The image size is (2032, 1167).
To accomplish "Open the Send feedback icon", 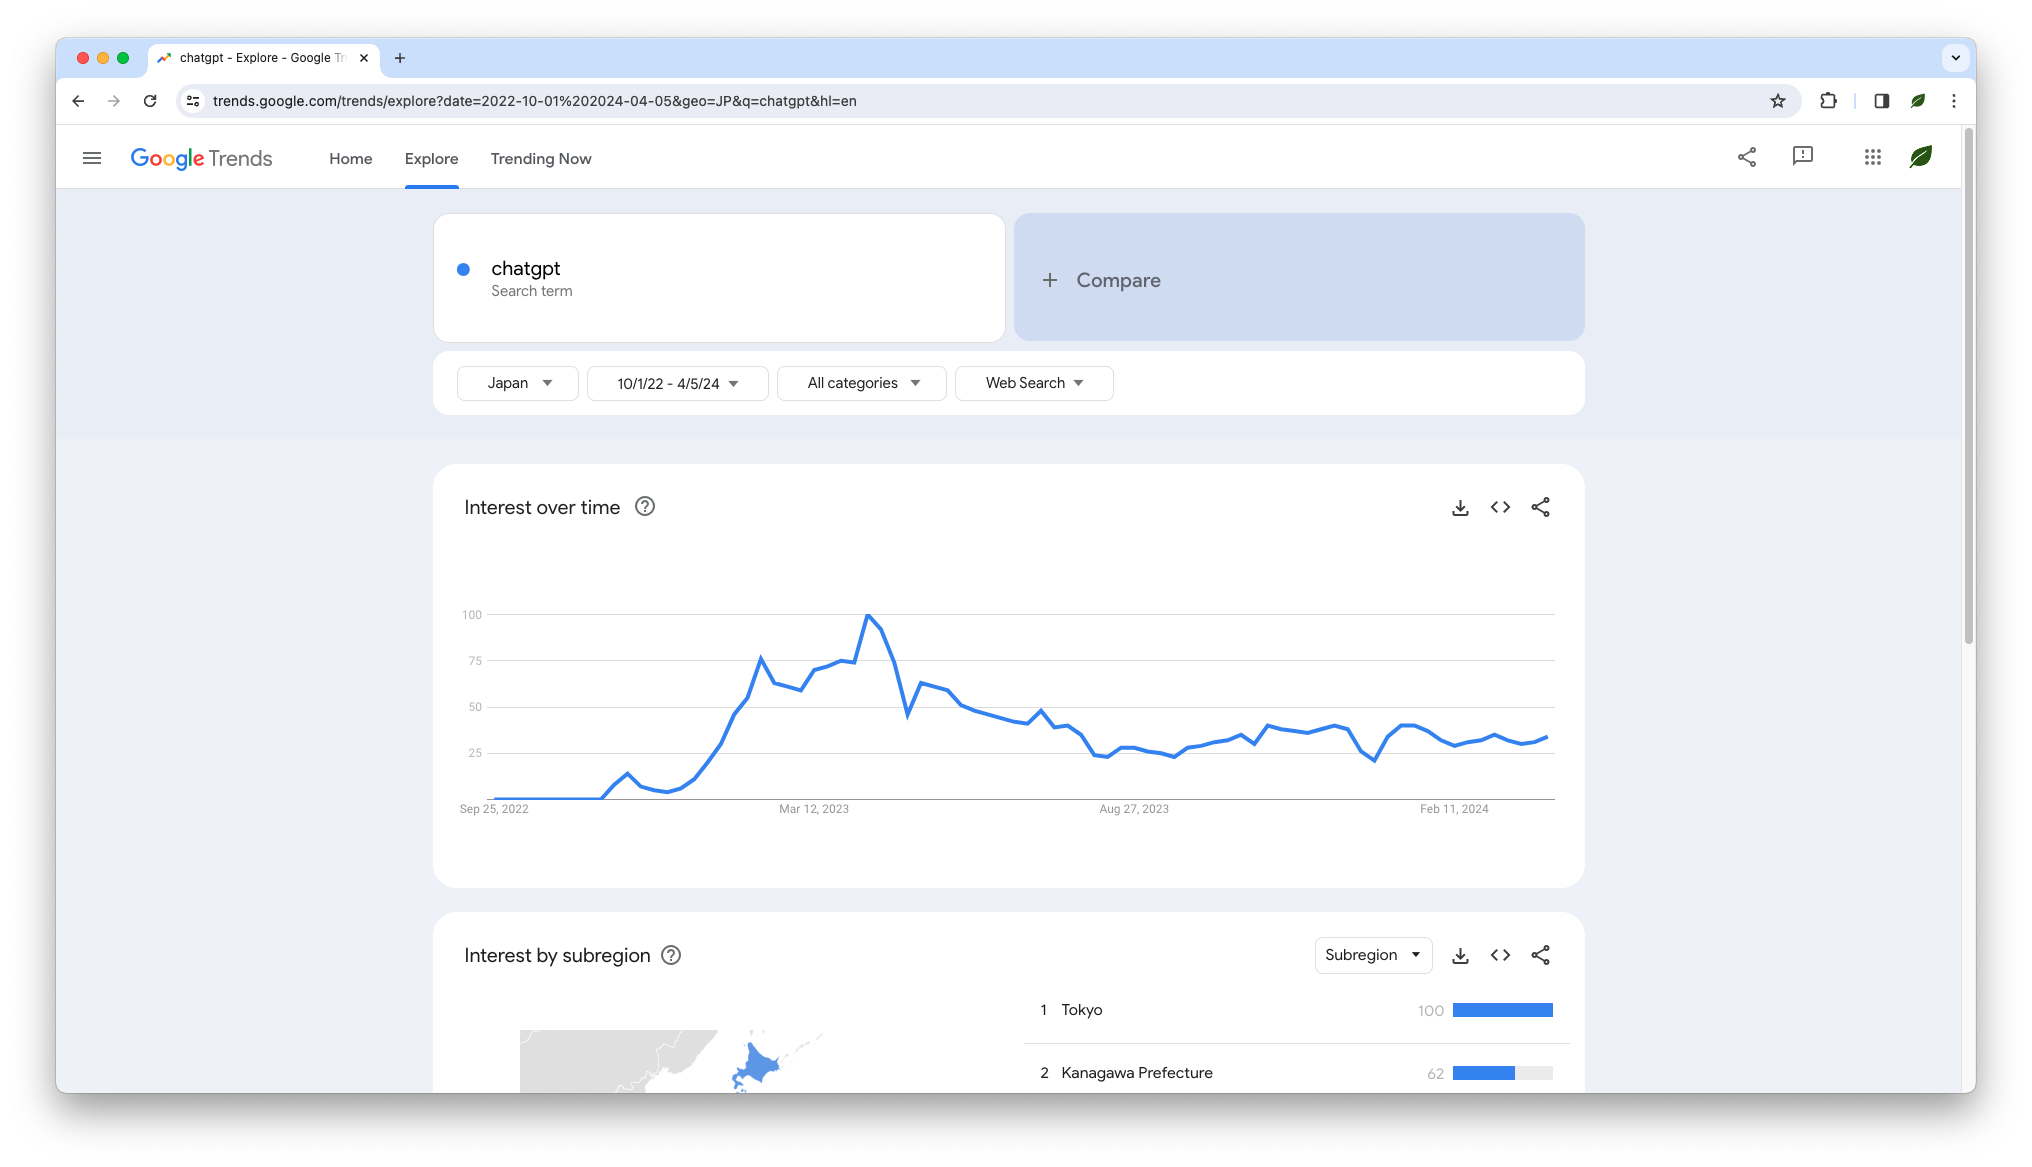I will point(1803,157).
